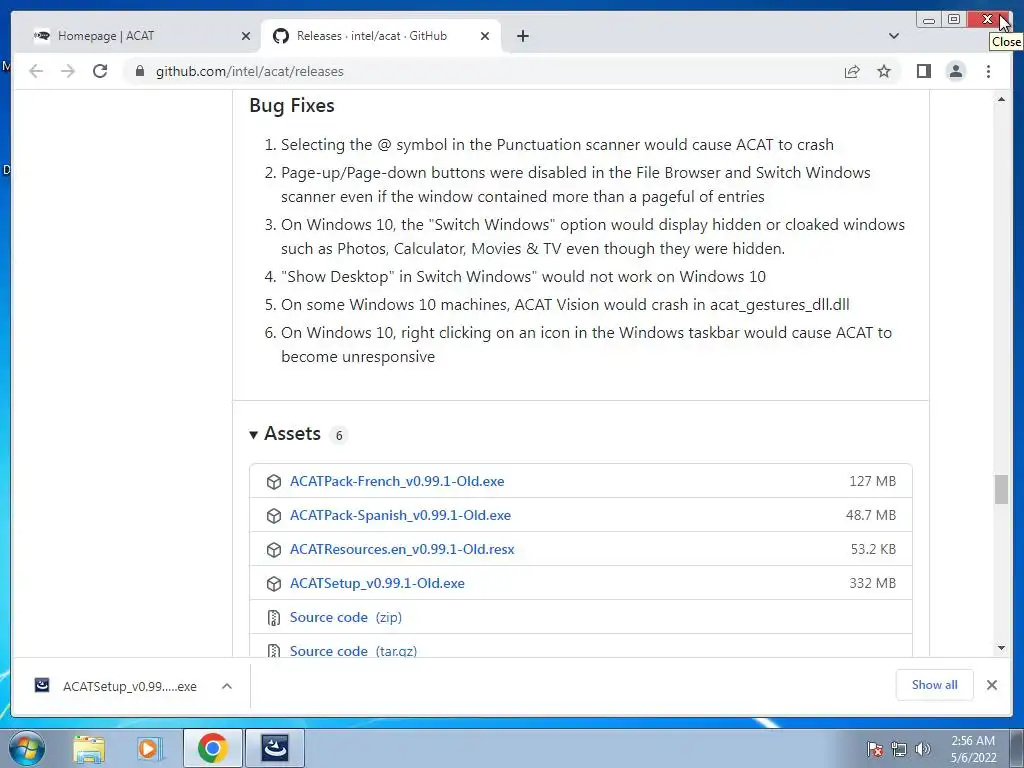Click the 332 MB size text
The height and width of the screenshot is (768, 1024).
point(872,583)
